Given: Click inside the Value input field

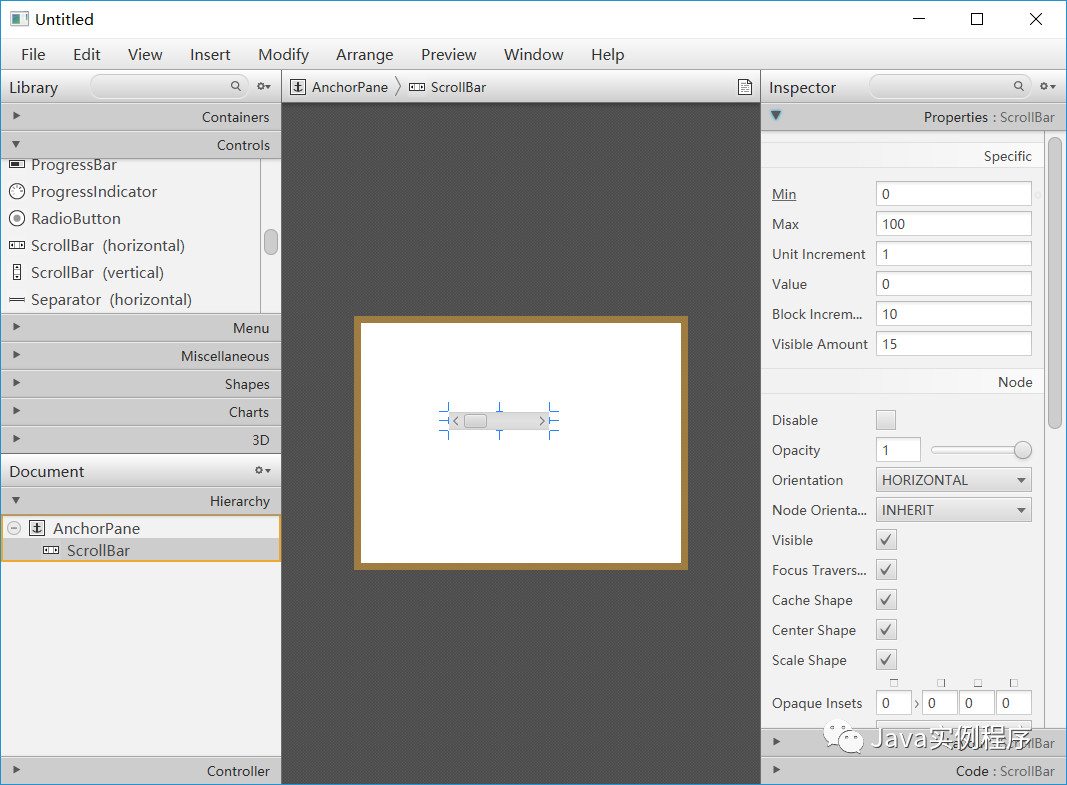Looking at the screenshot, I should (x=952, y=284).
